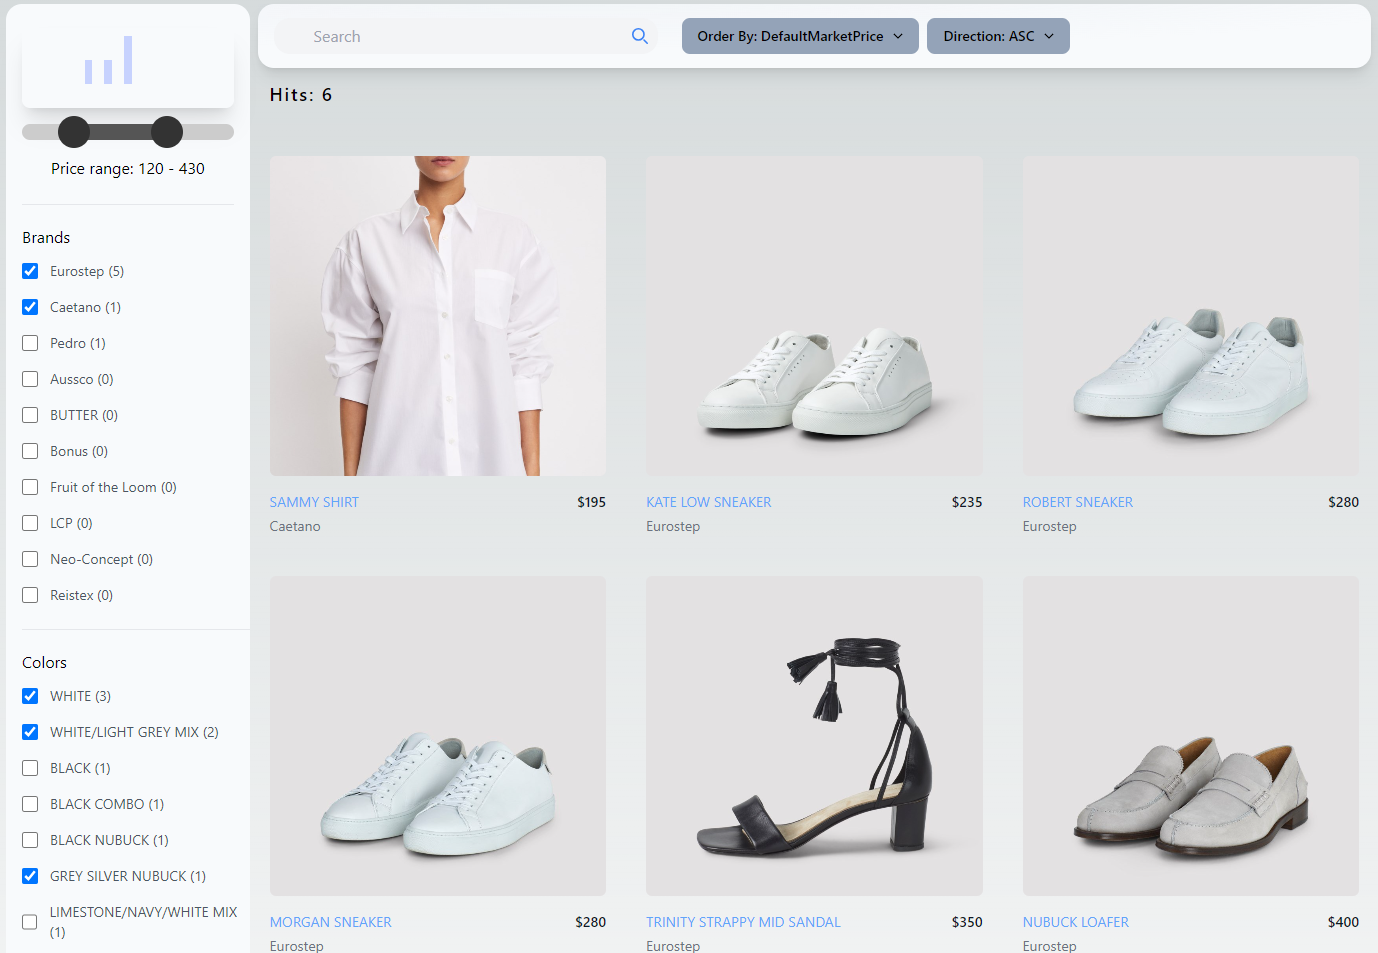Open the ROBERT SNEAKER product link
The width and height of the screenshot is (1378, 953).
tap(1077, 502)
